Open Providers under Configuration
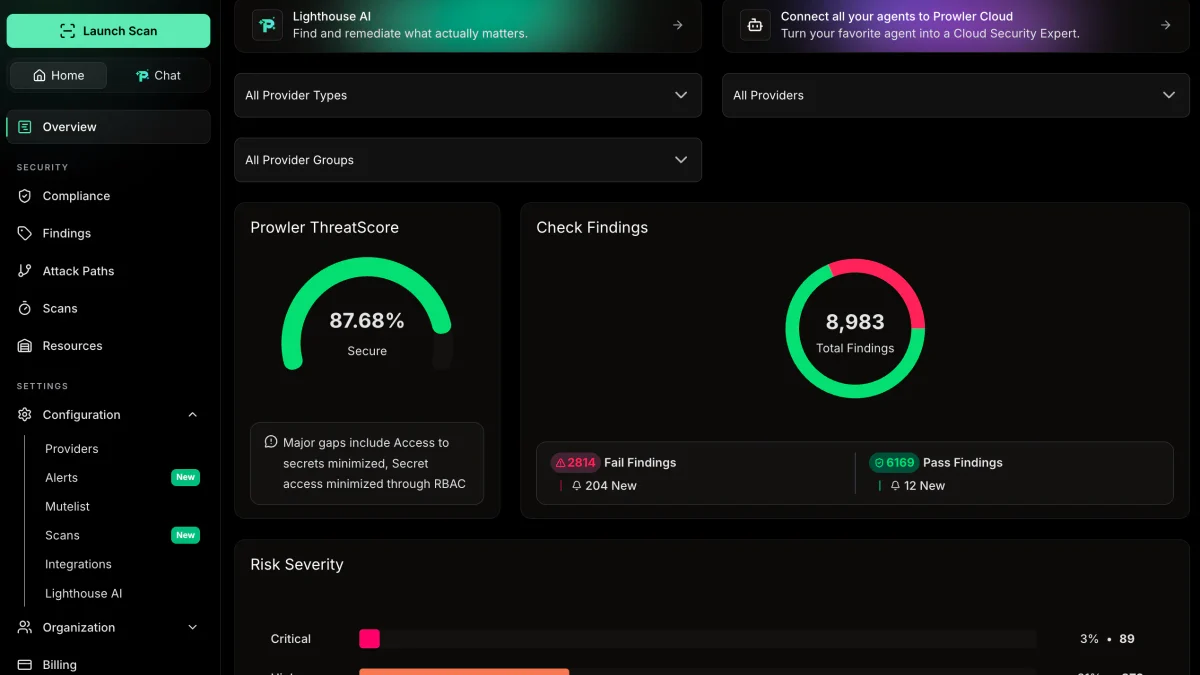The image size is (1200, 675). pos(72,449)
